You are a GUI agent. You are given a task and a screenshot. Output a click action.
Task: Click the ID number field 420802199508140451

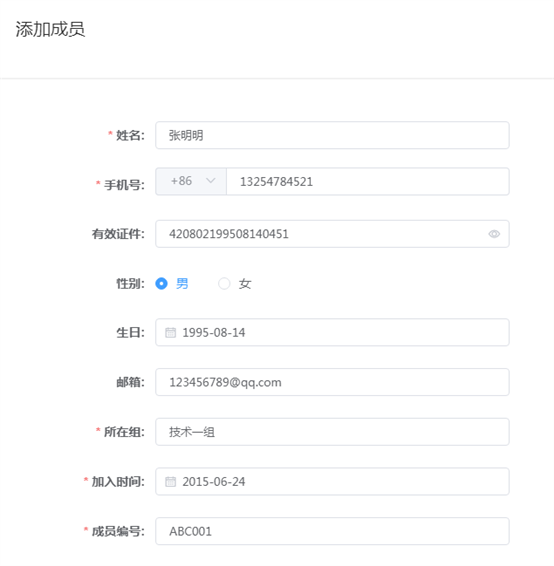point(332,234)
